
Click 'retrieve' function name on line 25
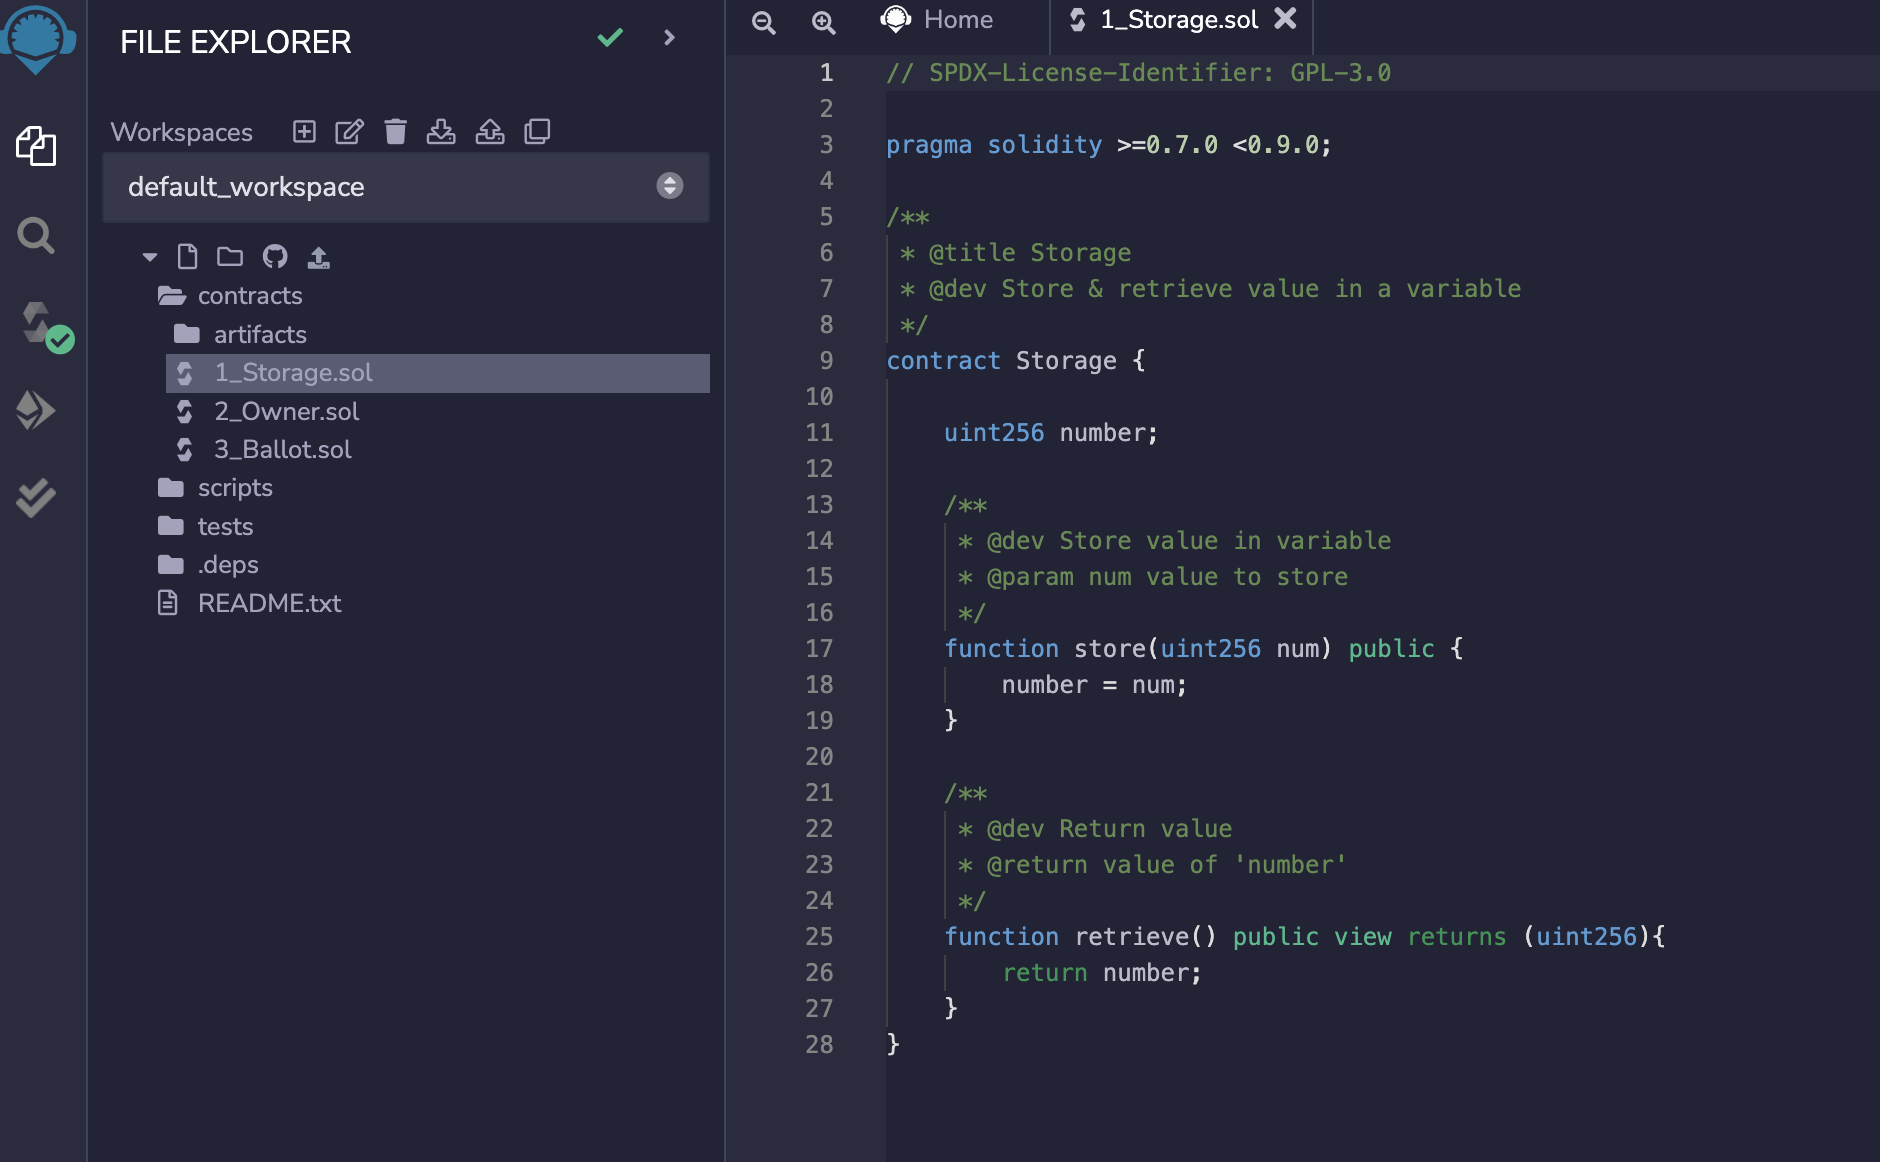point(1132,937)
